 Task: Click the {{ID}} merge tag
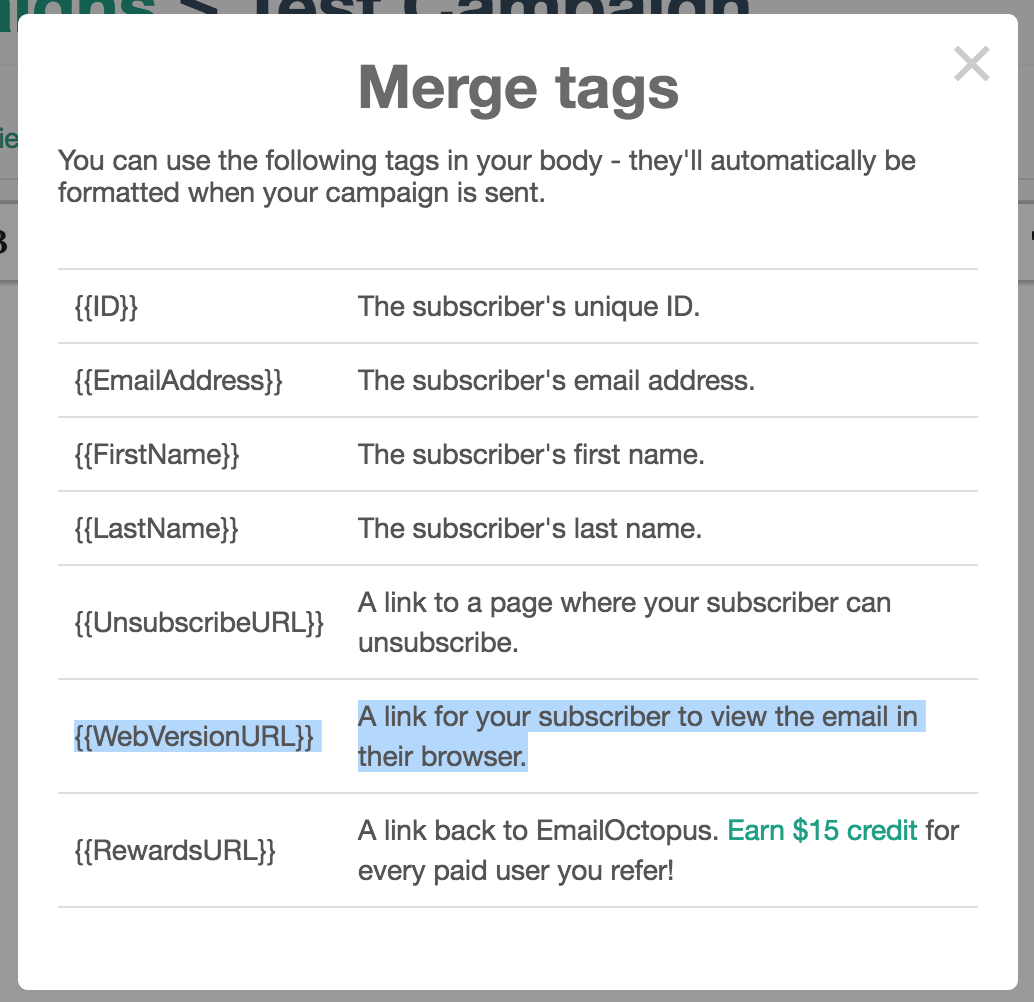click(106, 307)
